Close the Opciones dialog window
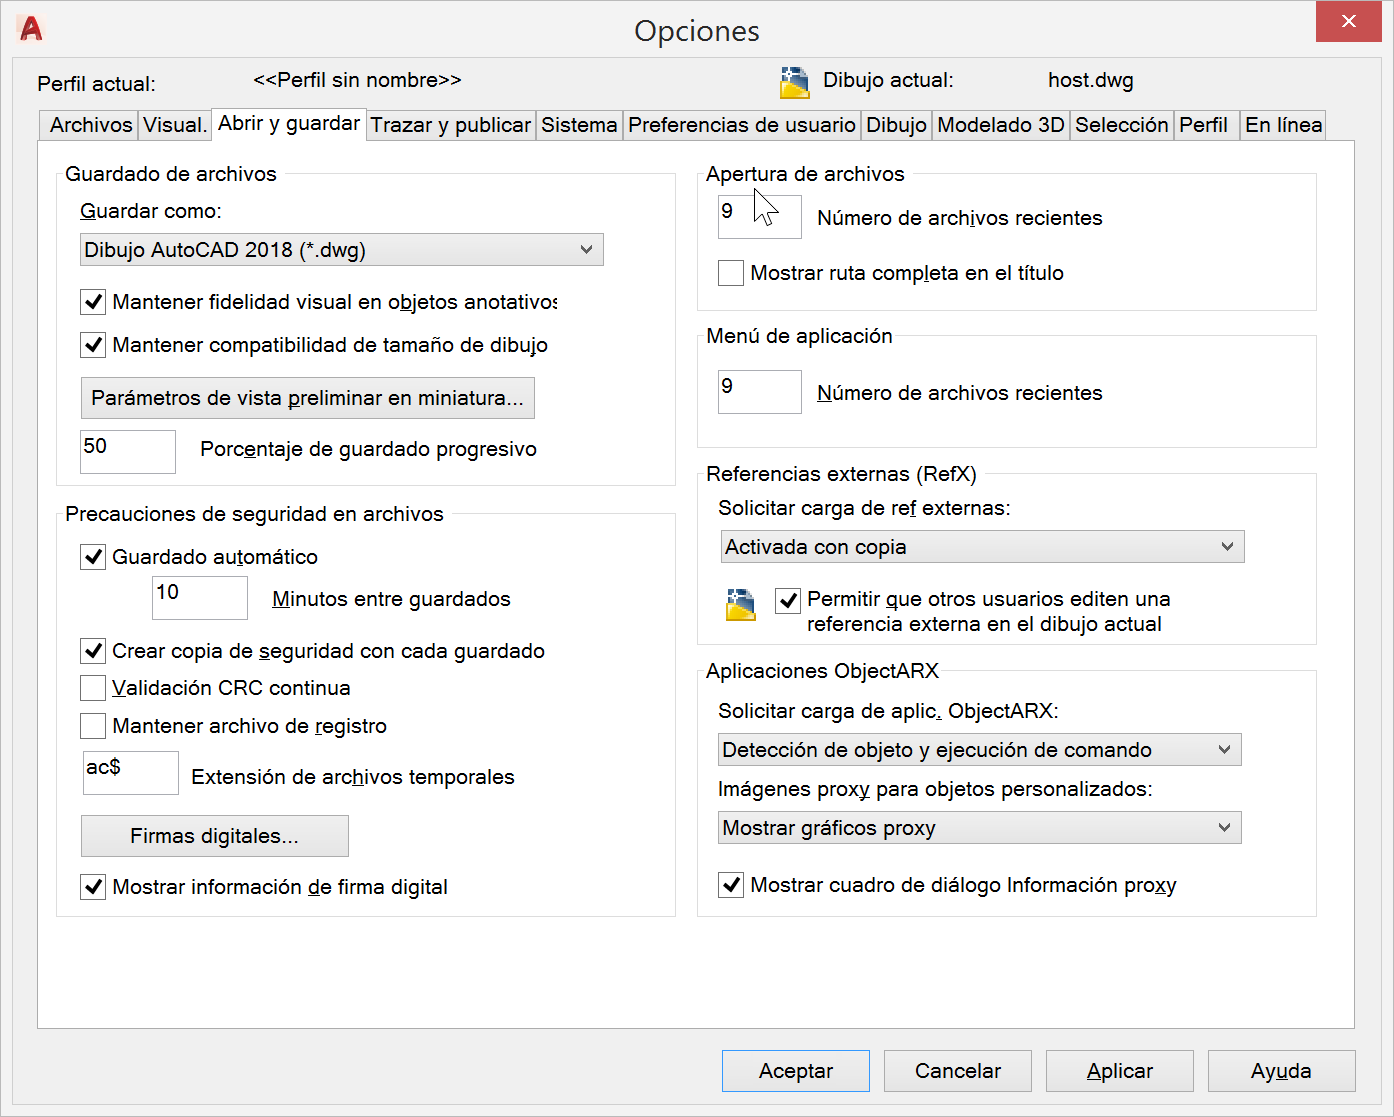Image resolution: width=1394 pixels, height=1117 pixels. point(1348,22)
